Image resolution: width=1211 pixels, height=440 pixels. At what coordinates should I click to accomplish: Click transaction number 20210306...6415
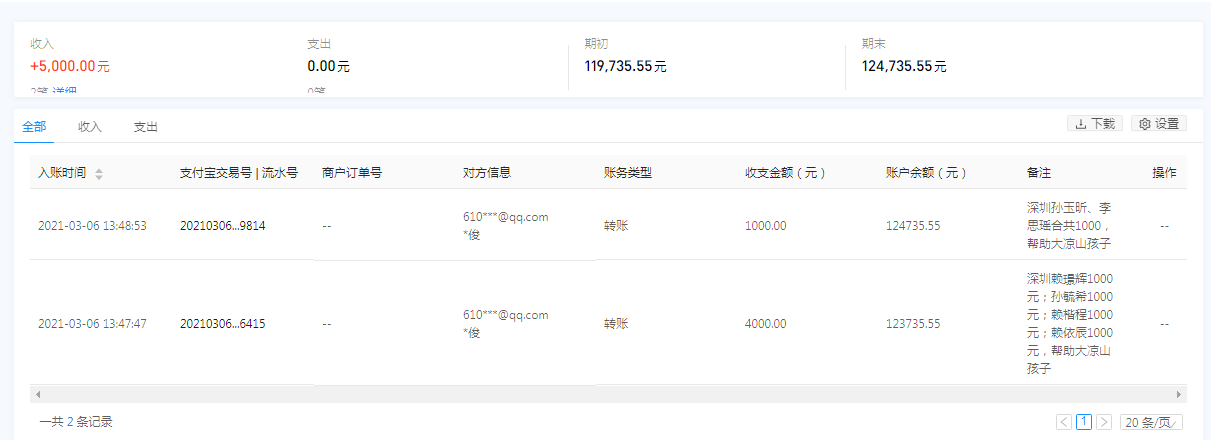click(222, 324)
